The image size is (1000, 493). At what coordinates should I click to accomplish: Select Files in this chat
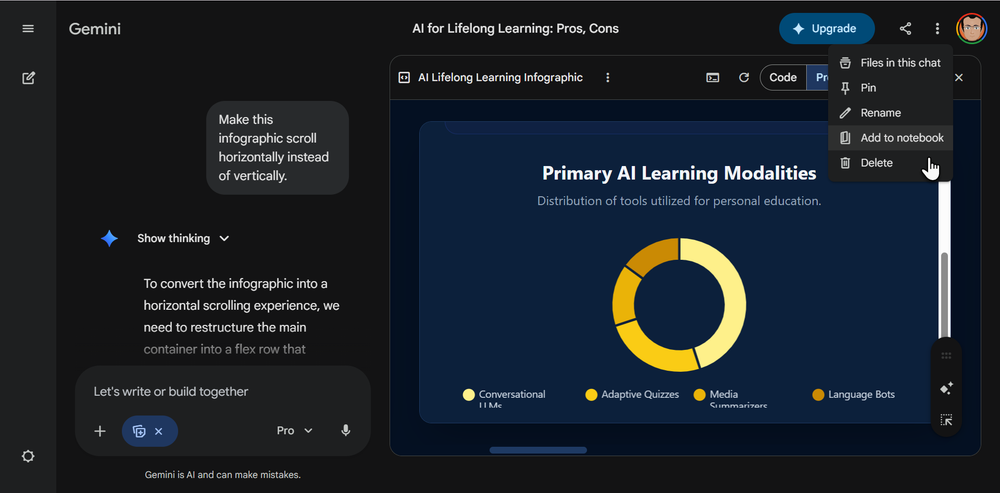pos(890,63)
